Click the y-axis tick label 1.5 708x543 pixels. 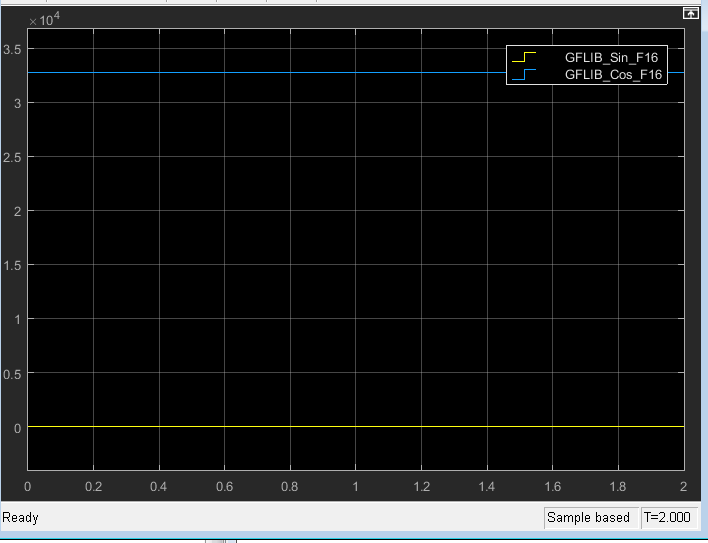click(x=12, y=265)
